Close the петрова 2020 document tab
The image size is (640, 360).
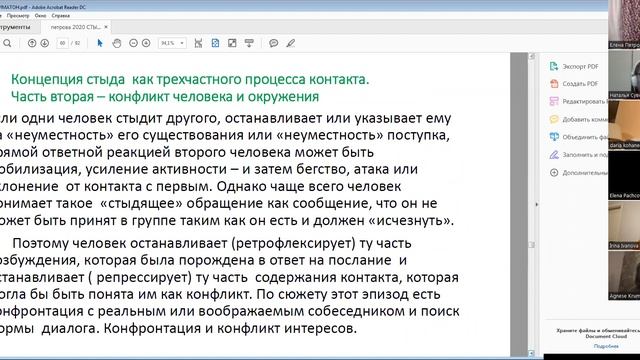(106, 27)
